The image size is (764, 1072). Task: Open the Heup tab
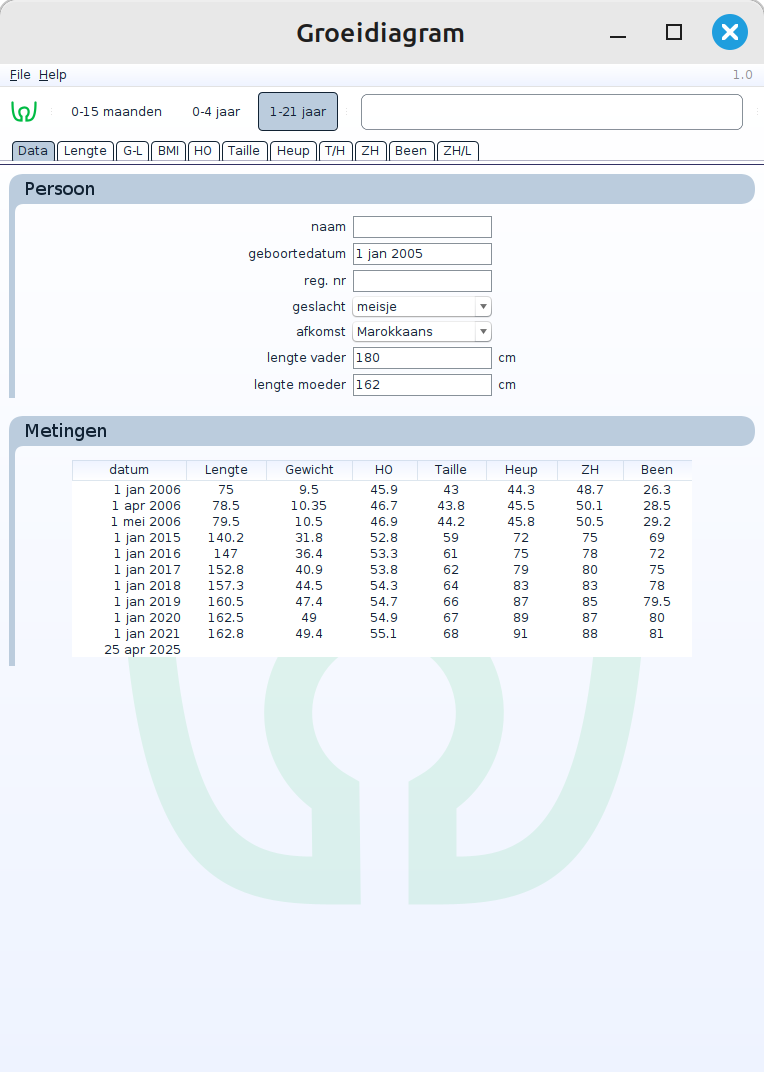(x=293, y=150)
